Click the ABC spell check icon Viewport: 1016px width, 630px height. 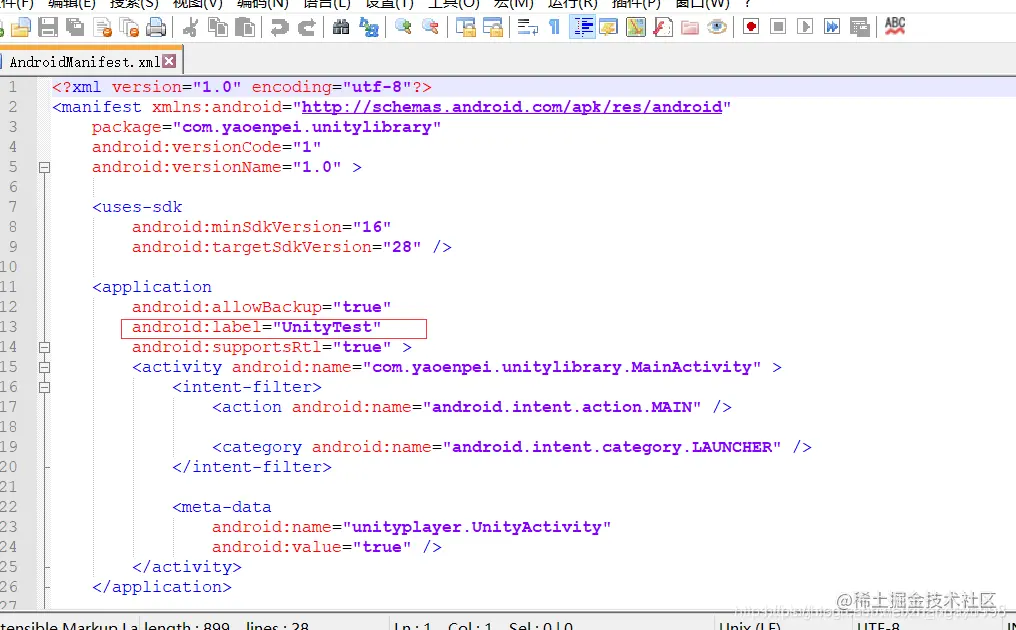pyautogui.click(x=894, y=27)
